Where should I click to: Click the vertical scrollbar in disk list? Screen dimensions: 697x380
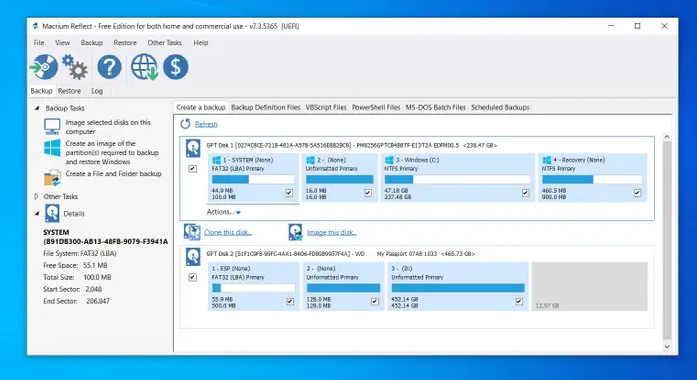[666, 240]
